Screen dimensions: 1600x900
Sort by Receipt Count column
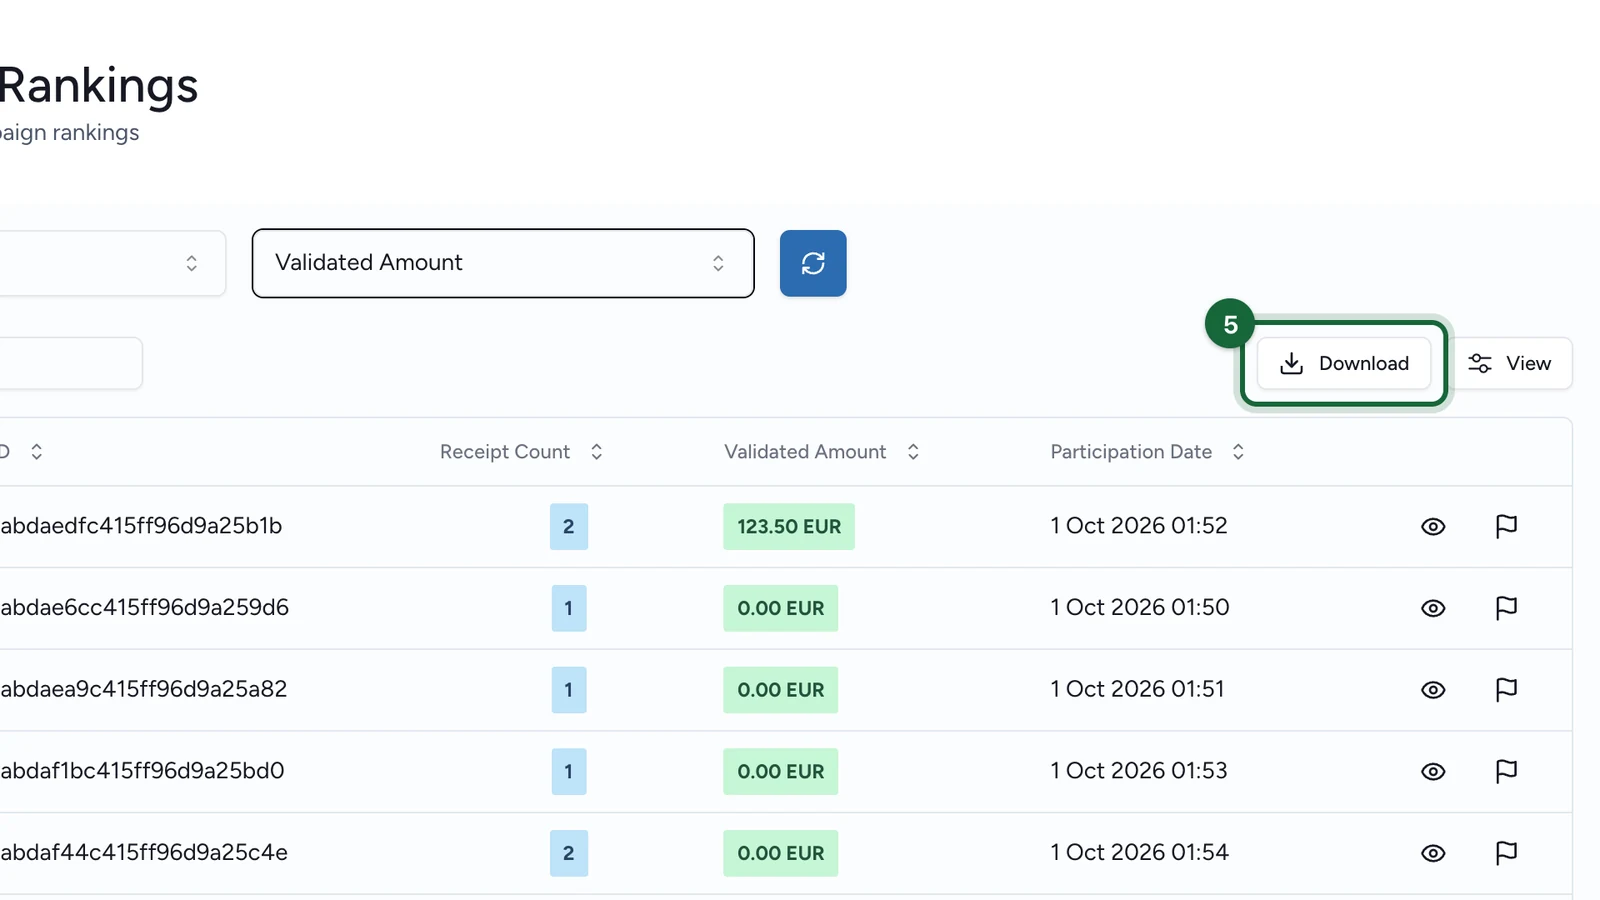[x=521, y=452]
